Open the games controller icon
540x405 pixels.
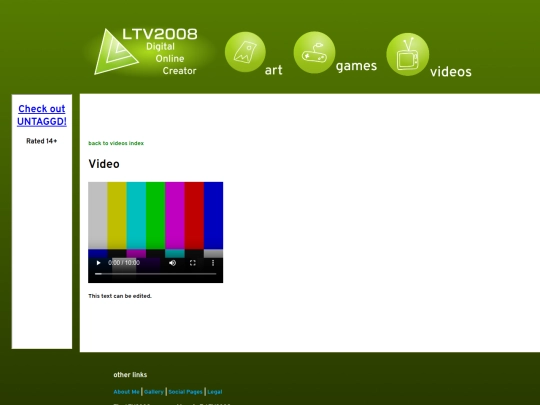(314, 52)
